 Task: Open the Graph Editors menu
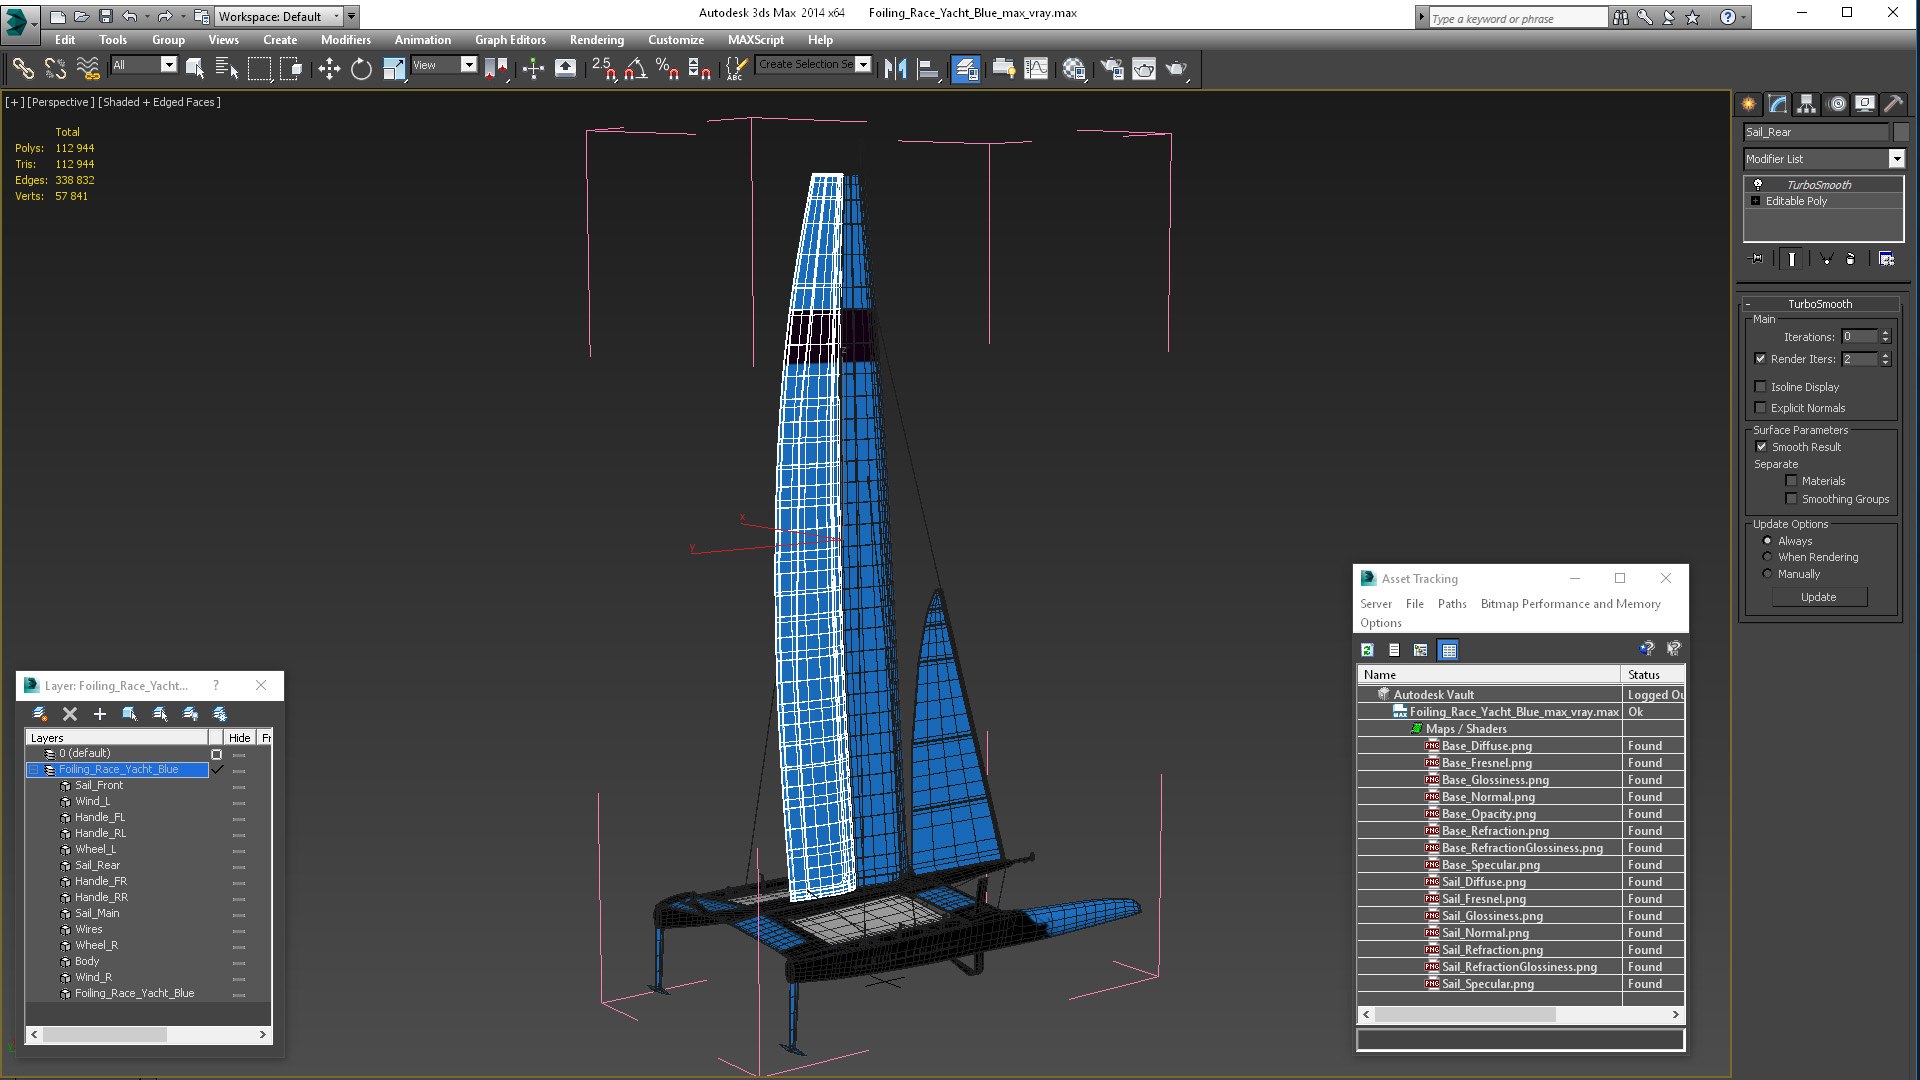click(510, 40)
